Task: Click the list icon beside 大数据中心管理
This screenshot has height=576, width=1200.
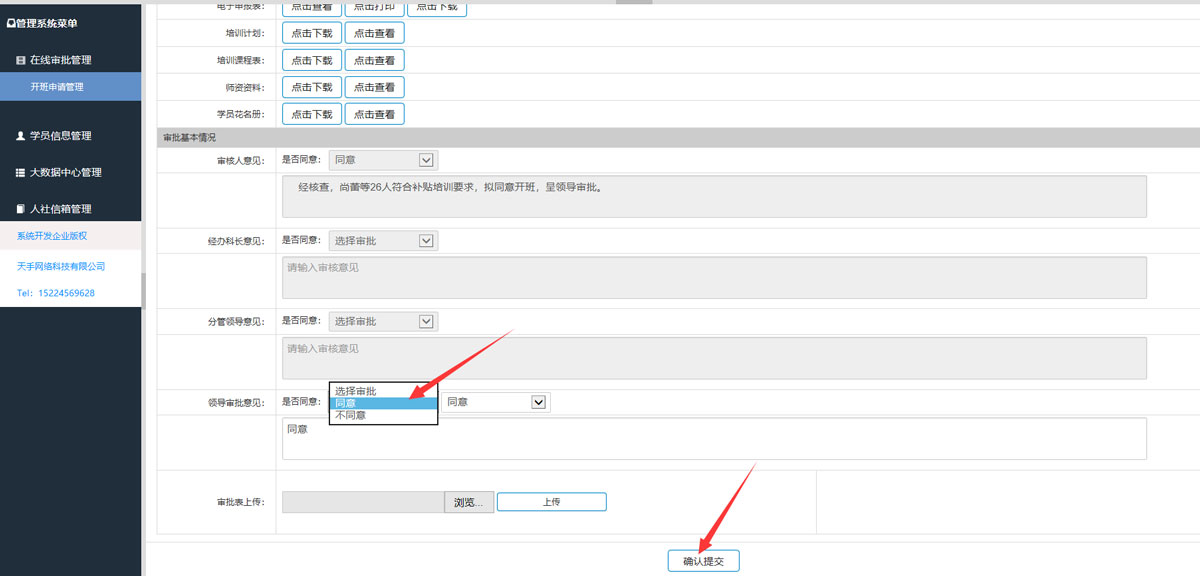Action: coord(20,173)
